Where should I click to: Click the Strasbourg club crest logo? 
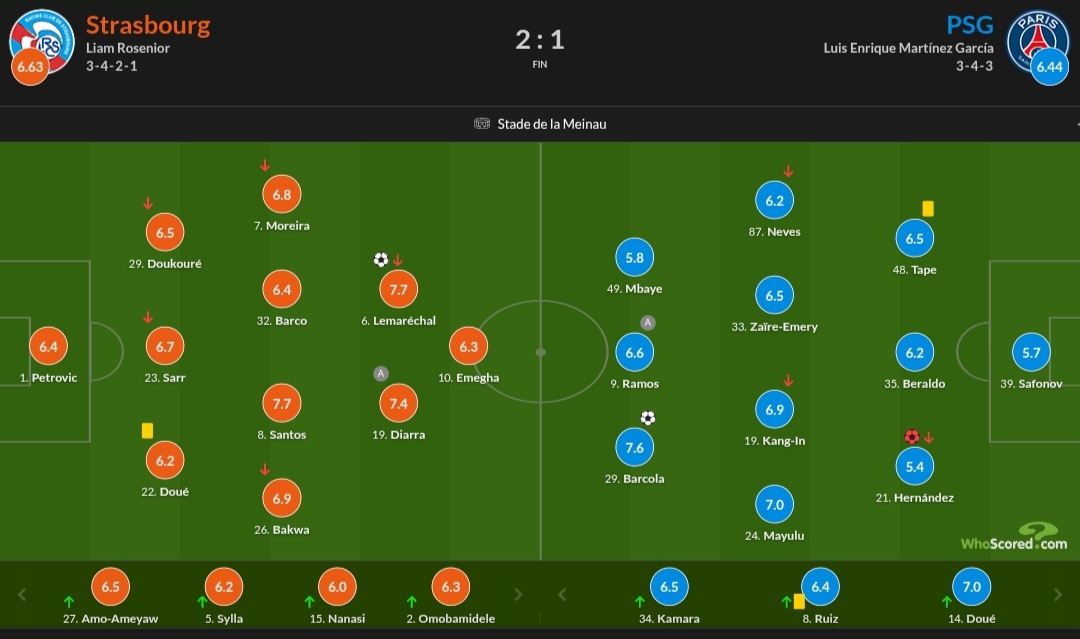pyautogui.click(x=42, y=40)
